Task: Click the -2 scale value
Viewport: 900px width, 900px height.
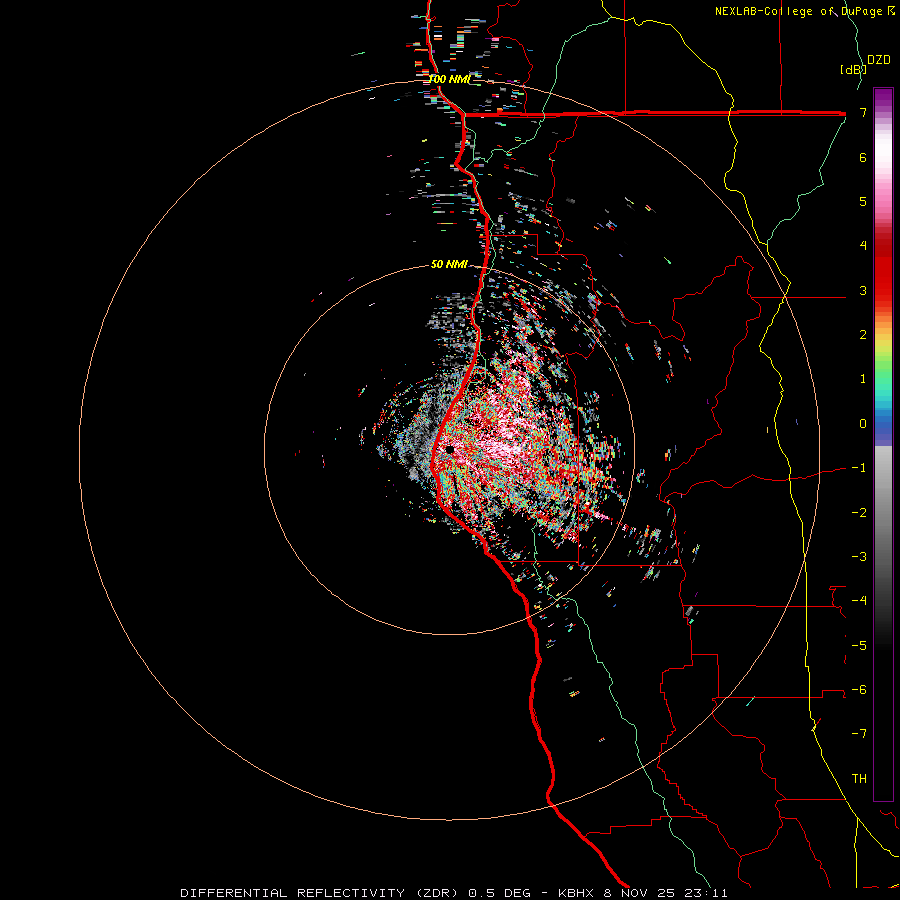Action: pyautogui.click(x=859, y=513)
